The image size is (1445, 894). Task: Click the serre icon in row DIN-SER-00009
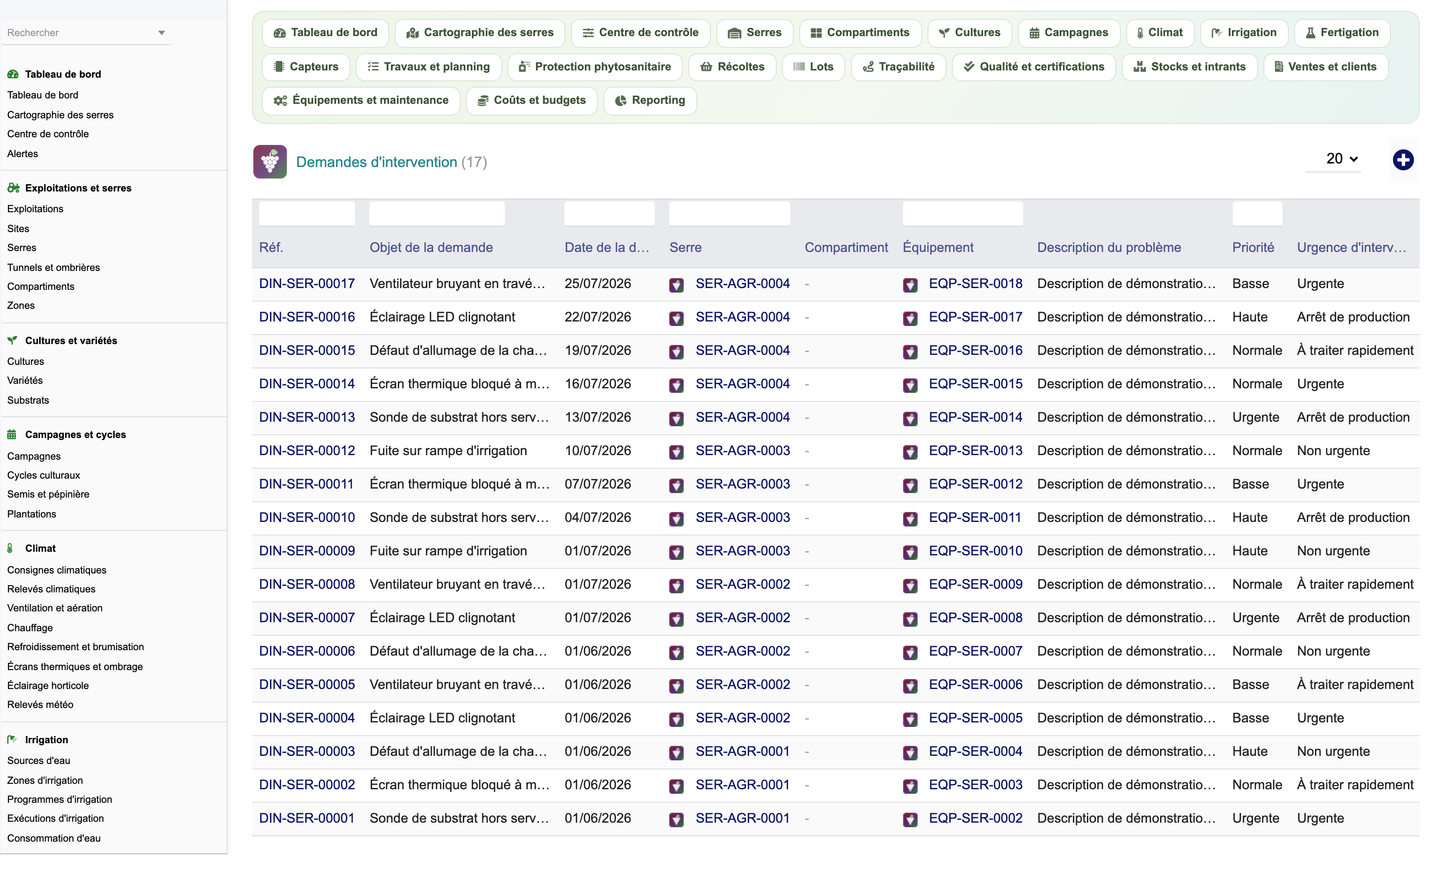coord(677,552)
